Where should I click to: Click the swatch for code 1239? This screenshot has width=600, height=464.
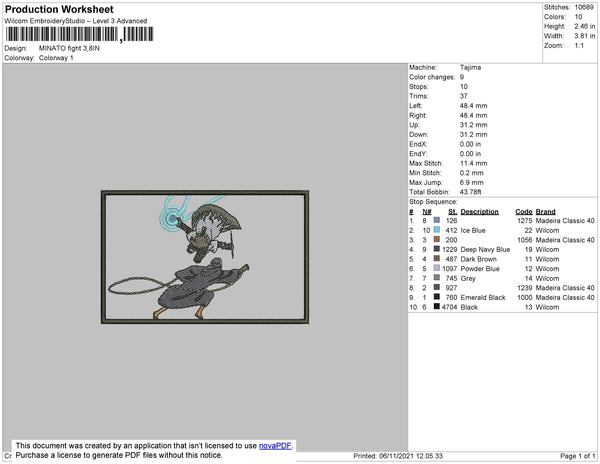click(437, 287)
